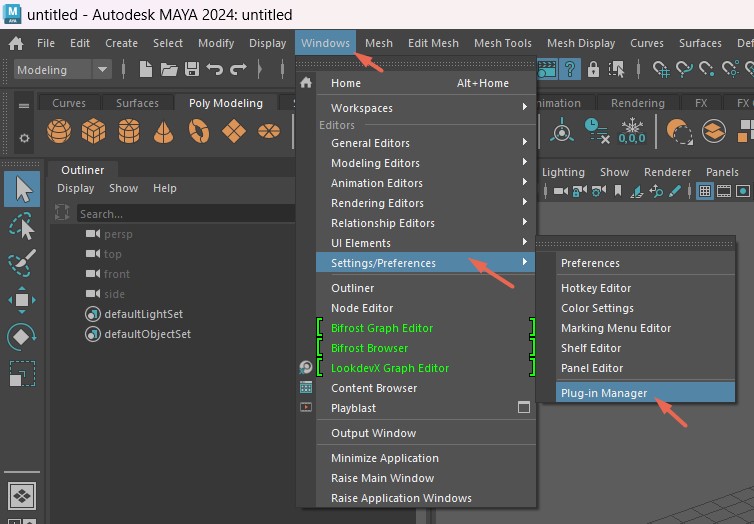
Task: Expand the Settings/Preferences submenu
Action: click(x=426, y=263)
